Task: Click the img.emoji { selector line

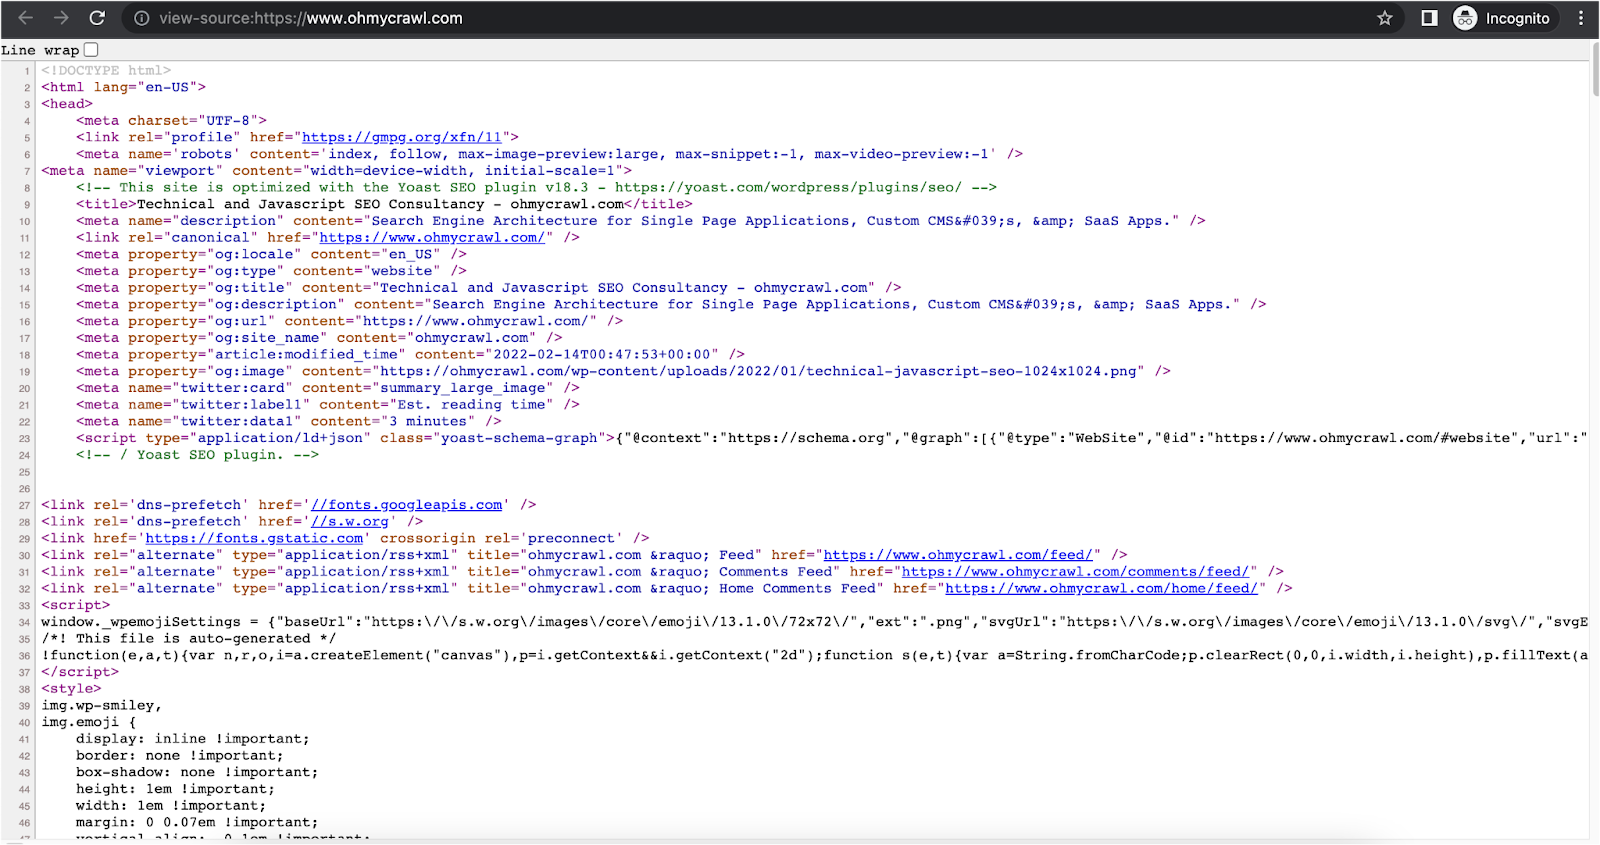Action: coord(88,722)
